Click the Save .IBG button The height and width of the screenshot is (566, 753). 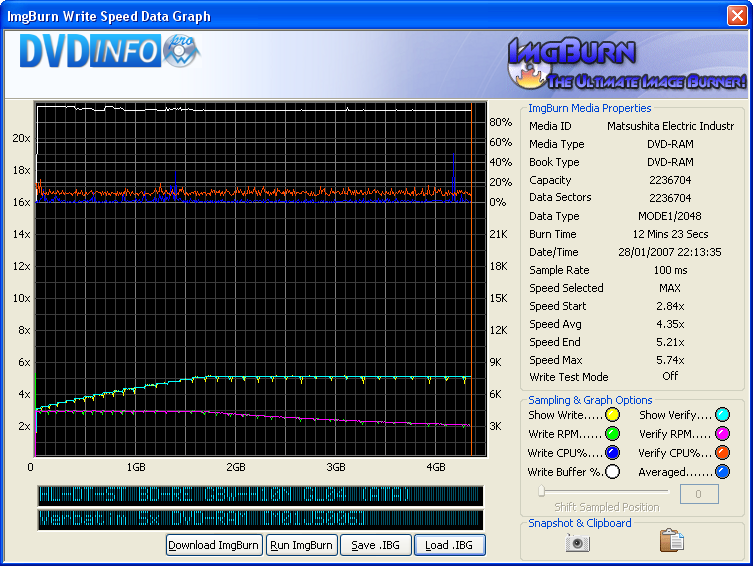[375, 545]
